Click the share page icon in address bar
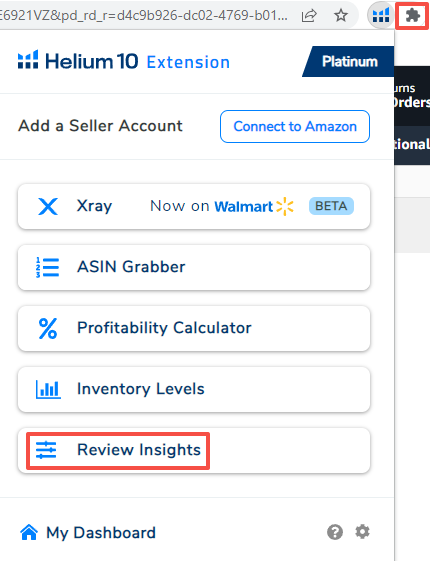Viewport: 430px width, 561px height. [x=309, y=15]
